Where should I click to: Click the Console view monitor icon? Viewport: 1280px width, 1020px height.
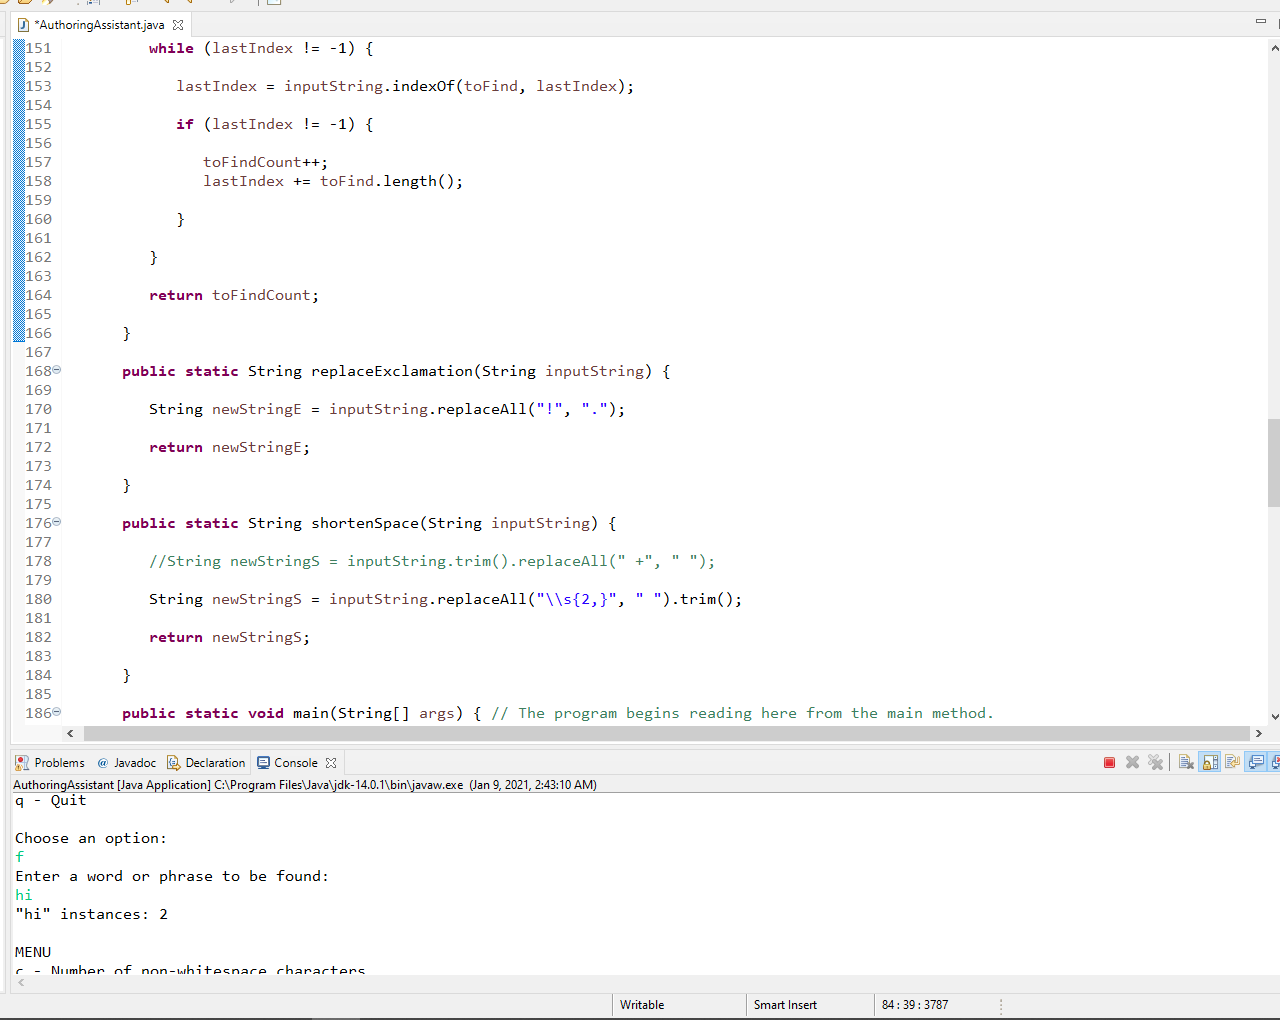263,762
